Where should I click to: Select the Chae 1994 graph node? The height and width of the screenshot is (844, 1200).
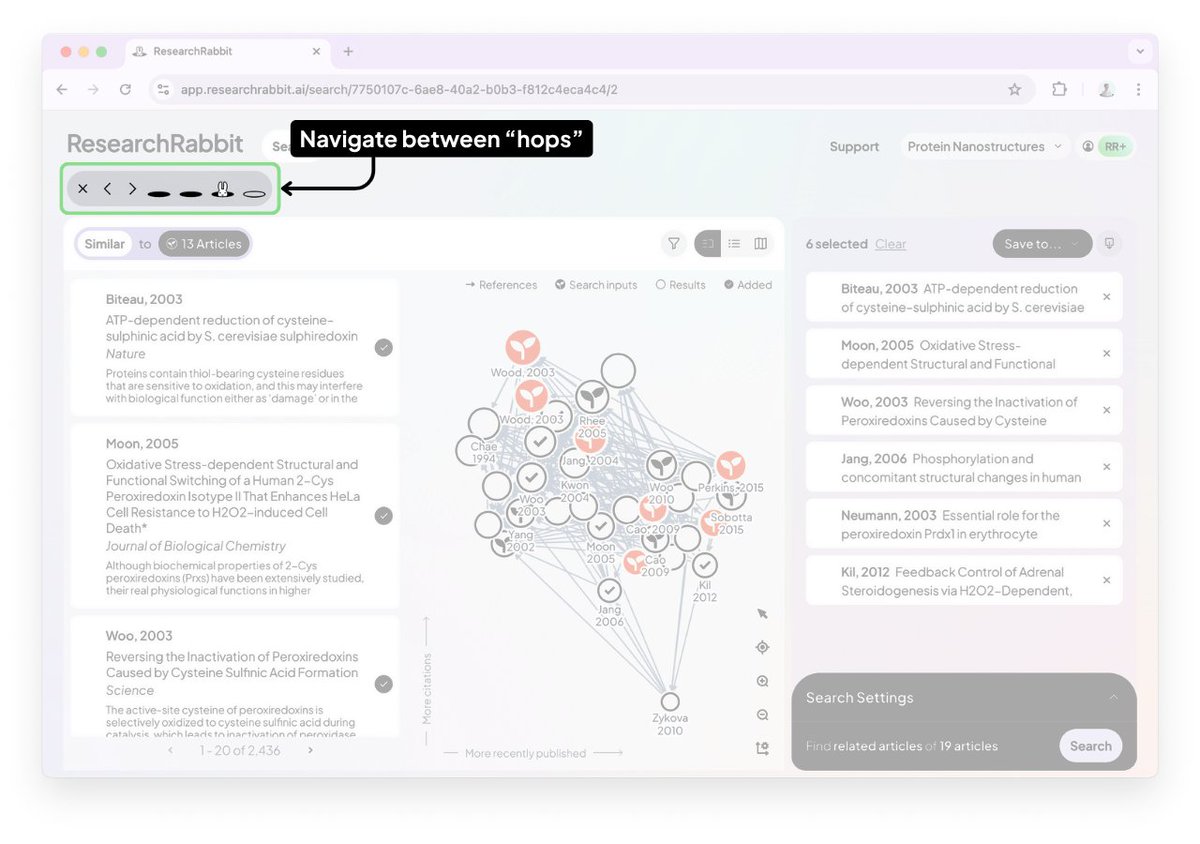tap(484, 423)
